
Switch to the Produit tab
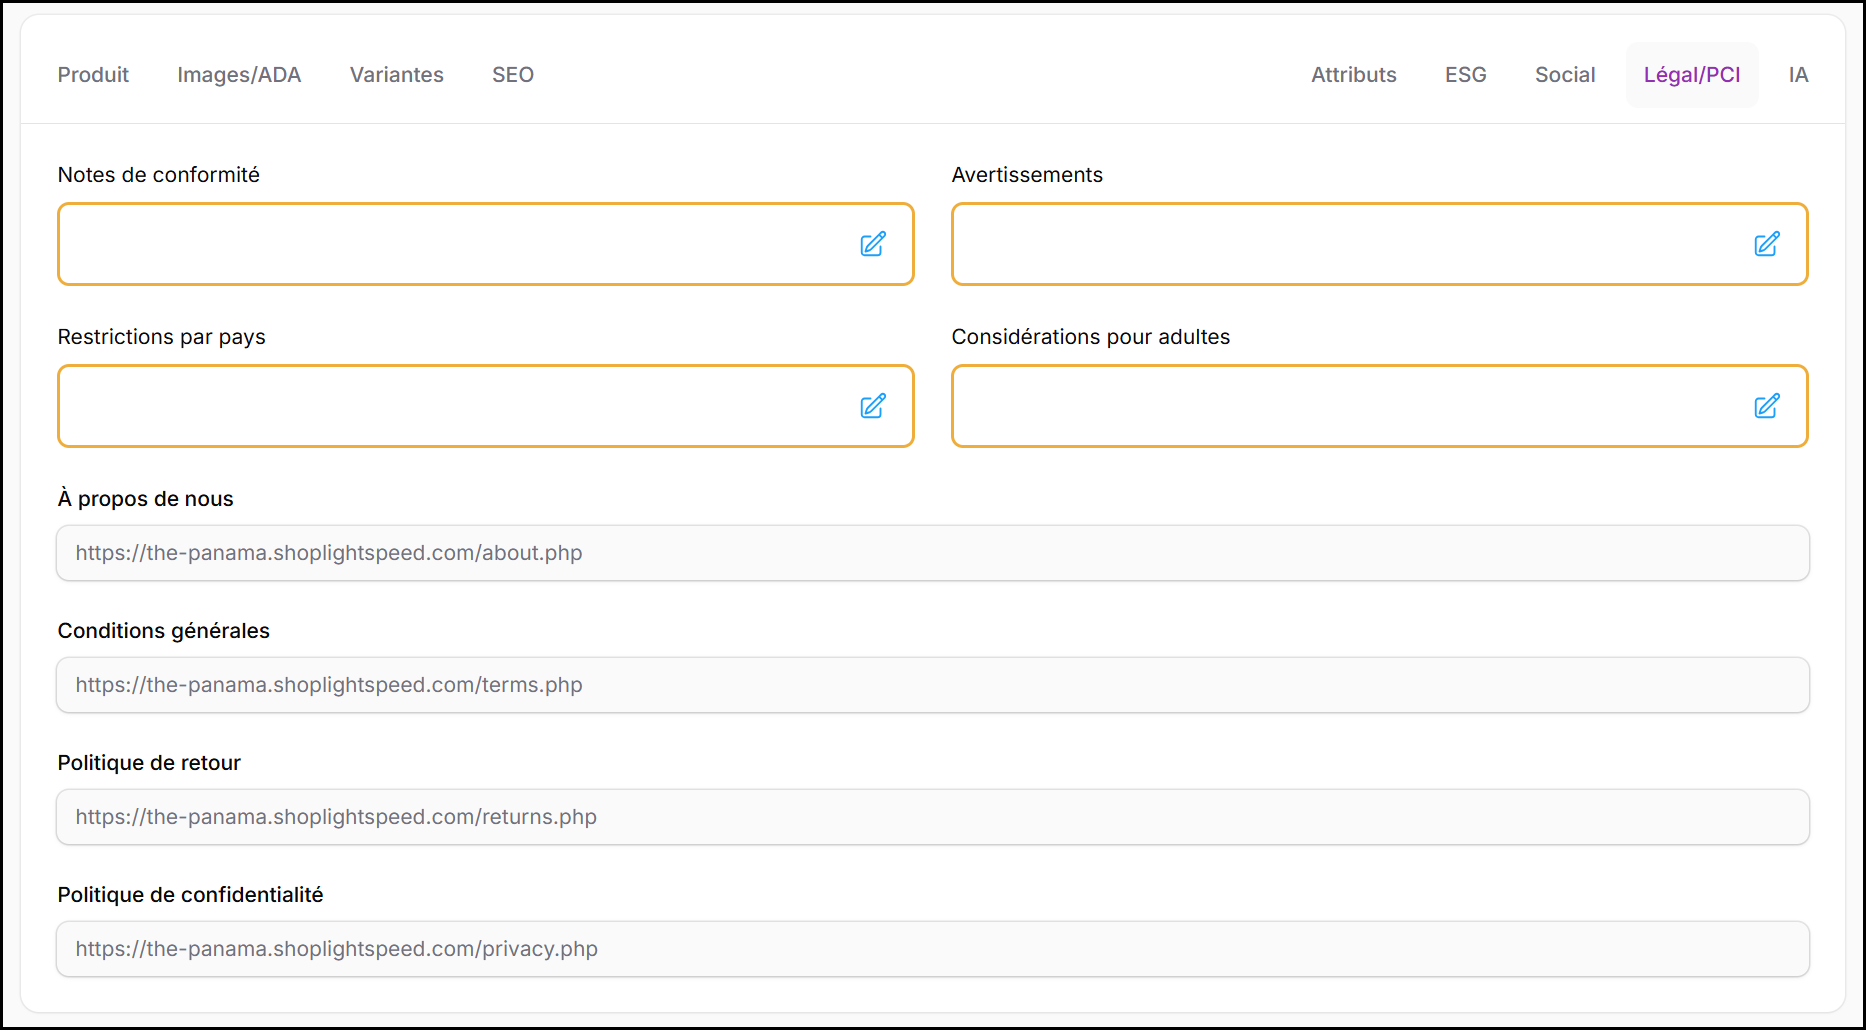click(93, 75)
